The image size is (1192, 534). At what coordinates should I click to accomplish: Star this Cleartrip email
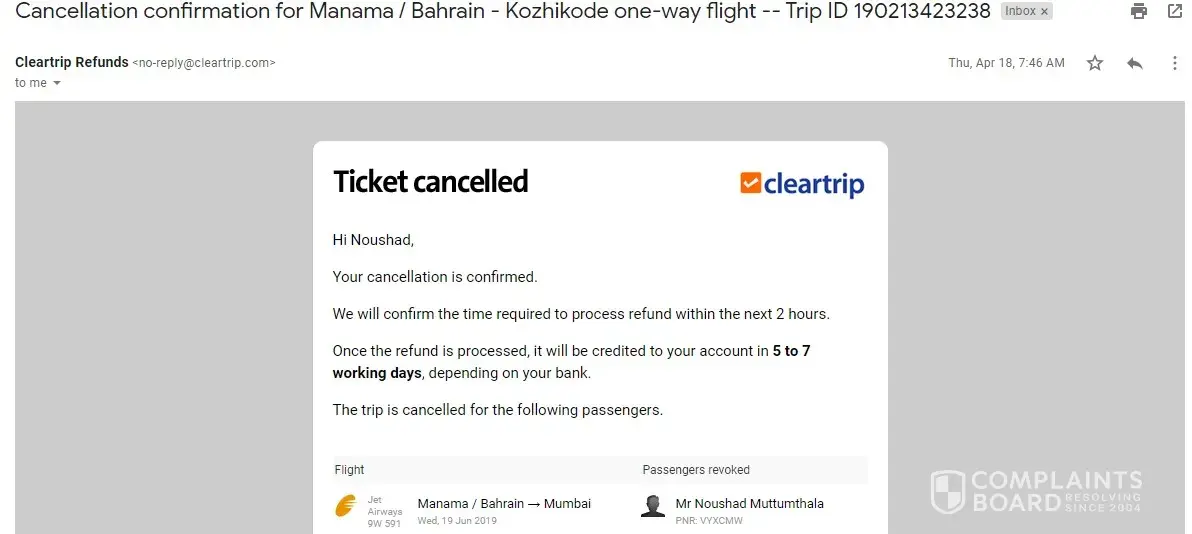pyautogui.click(x=1095, y=63)
